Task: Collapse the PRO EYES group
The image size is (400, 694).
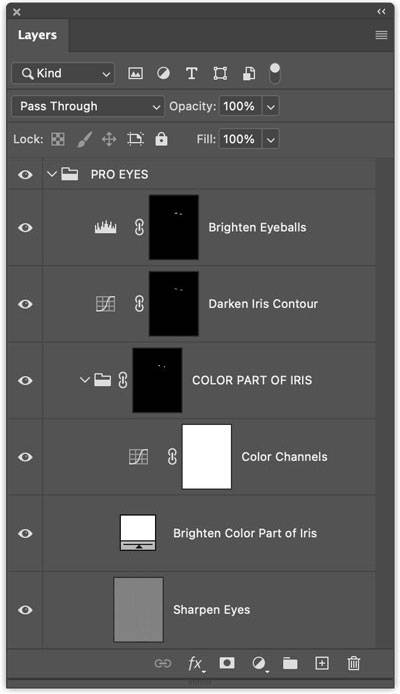Action: pyautogui.click(x=52, y=174)
